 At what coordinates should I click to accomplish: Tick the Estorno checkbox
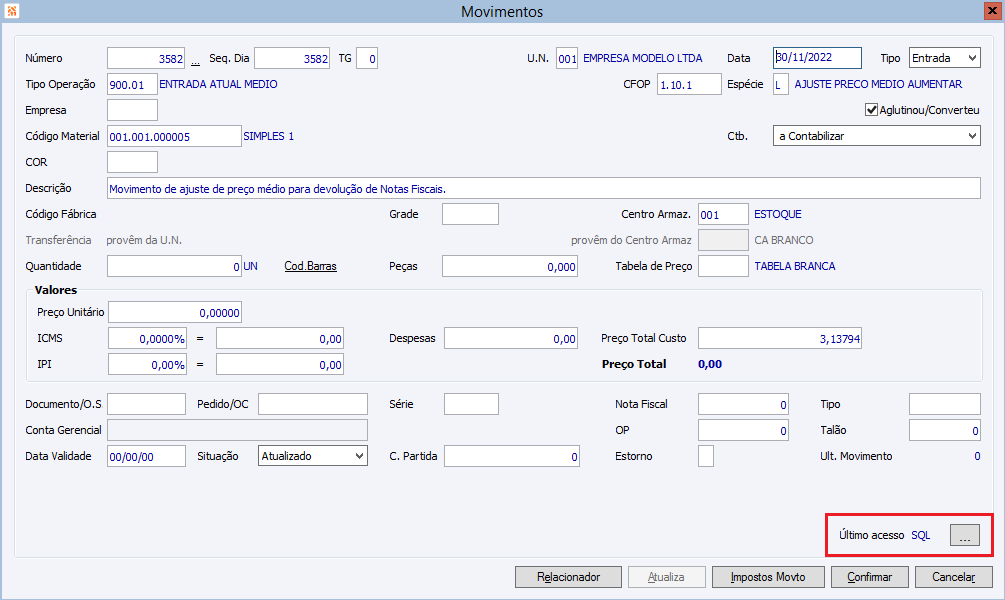point(706,456)
